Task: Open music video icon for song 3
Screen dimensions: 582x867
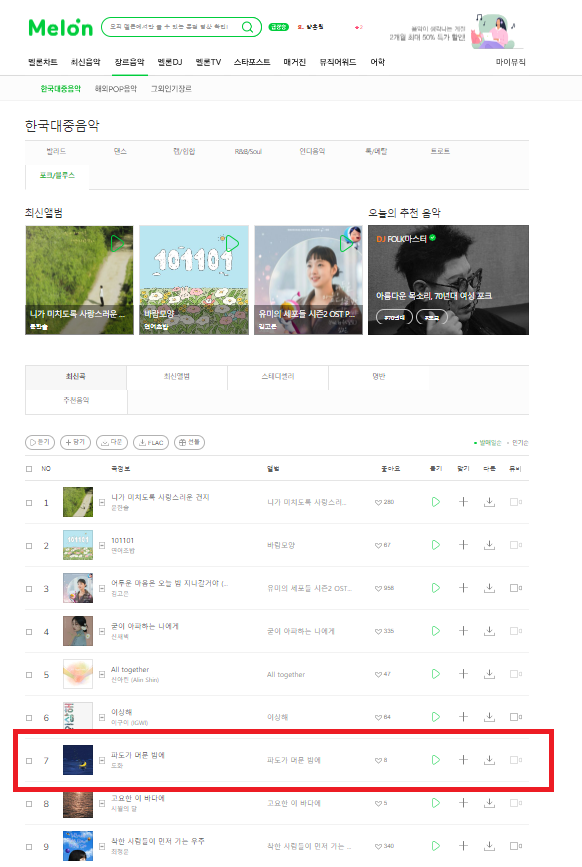Action: 515,588
